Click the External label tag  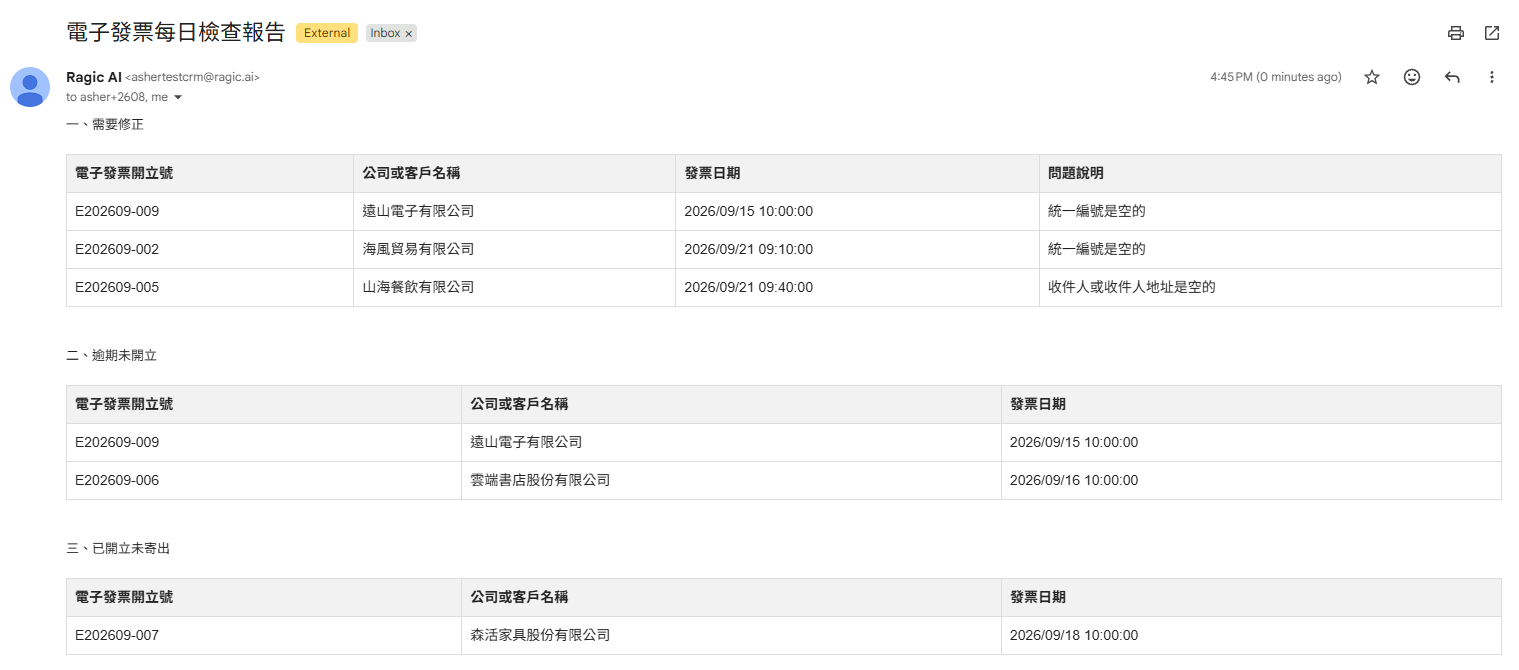tap(327, 33)
